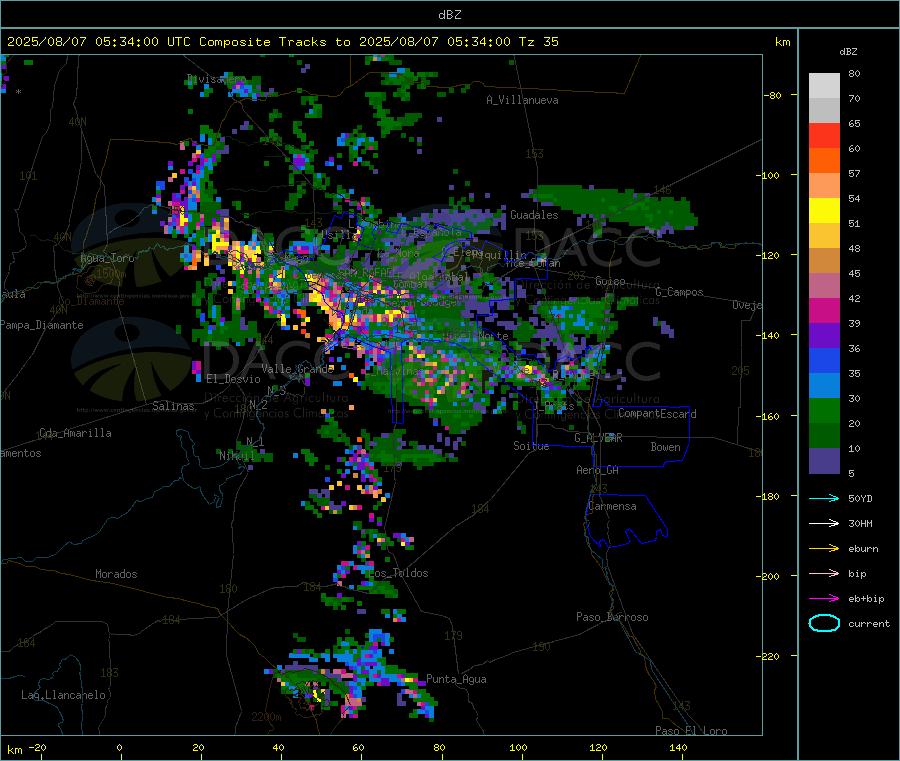Click the 'Salinas' map label

(173, 406)
